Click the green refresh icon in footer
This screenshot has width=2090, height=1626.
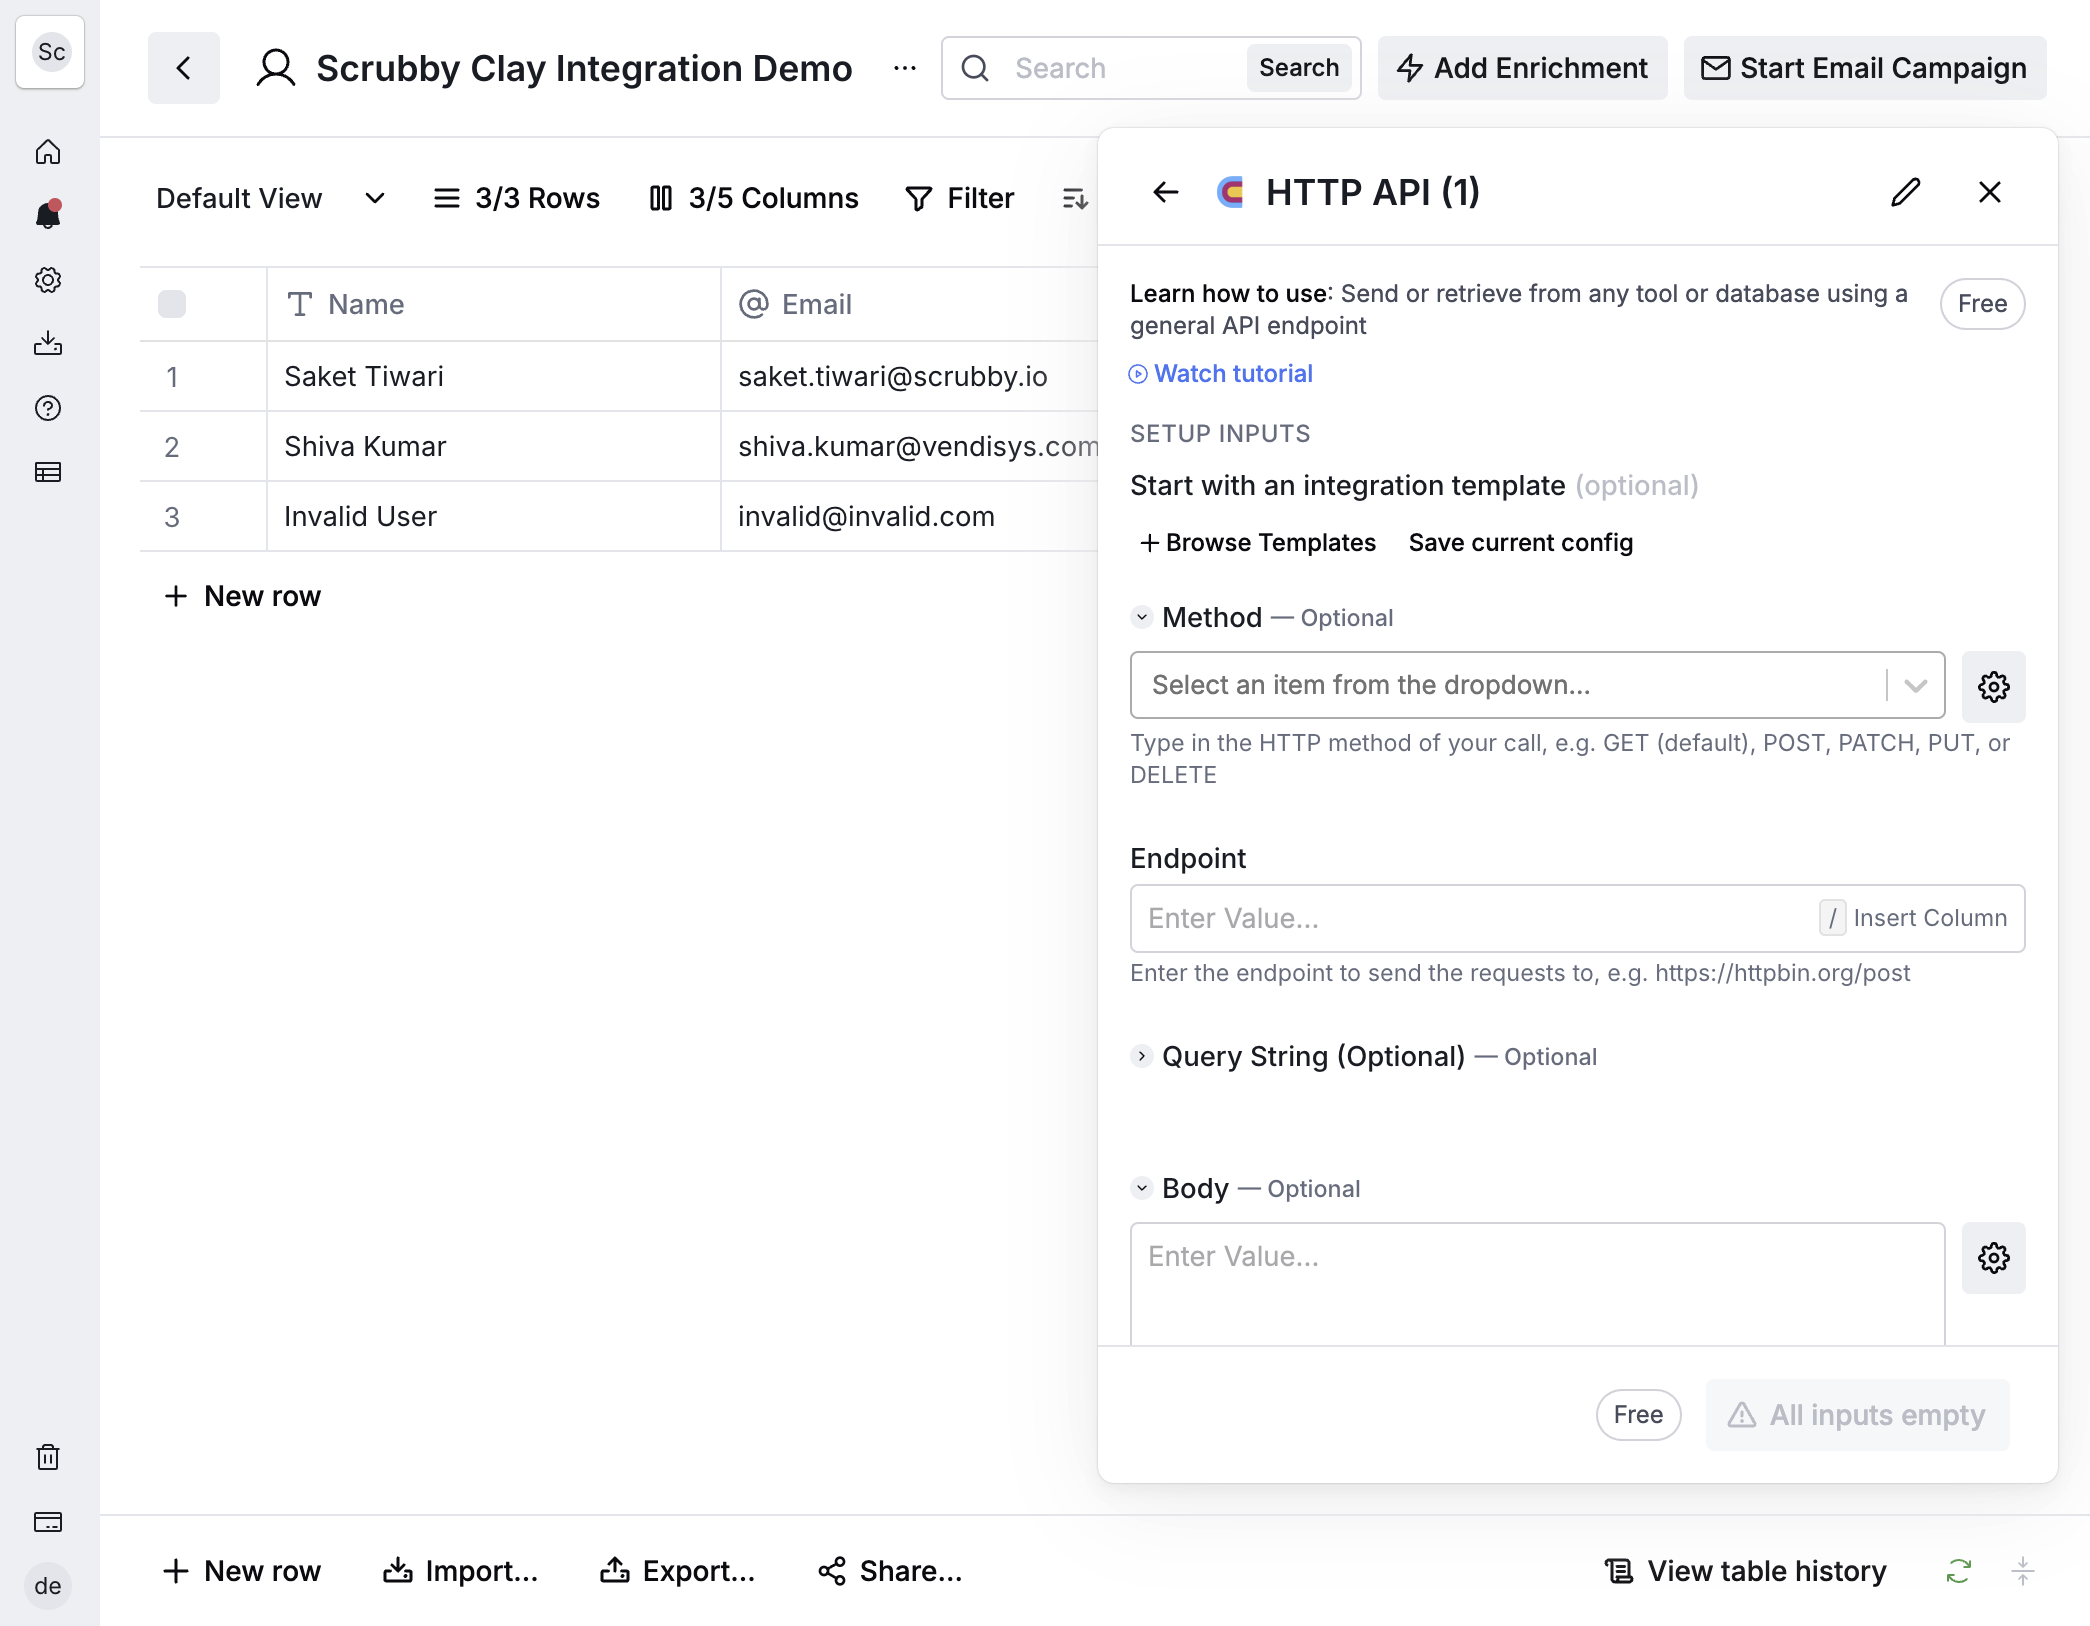click(1959, 1571)
